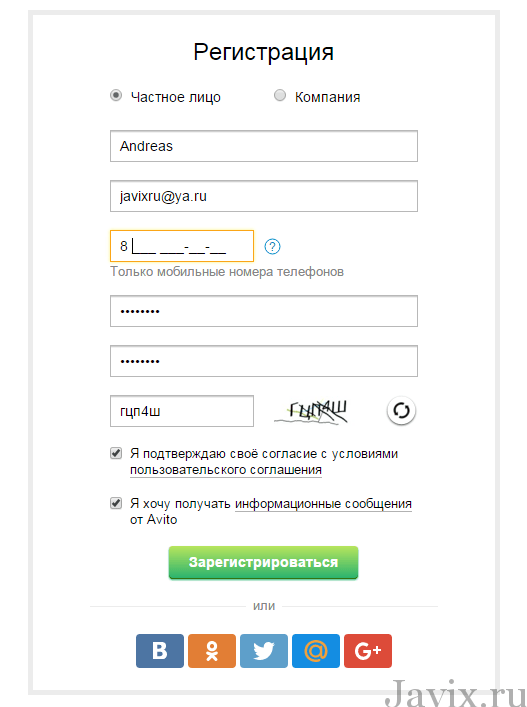Focus the email field with javixru@ya.ru
Viewport: 527px width, 707px height.
[264, 196]
